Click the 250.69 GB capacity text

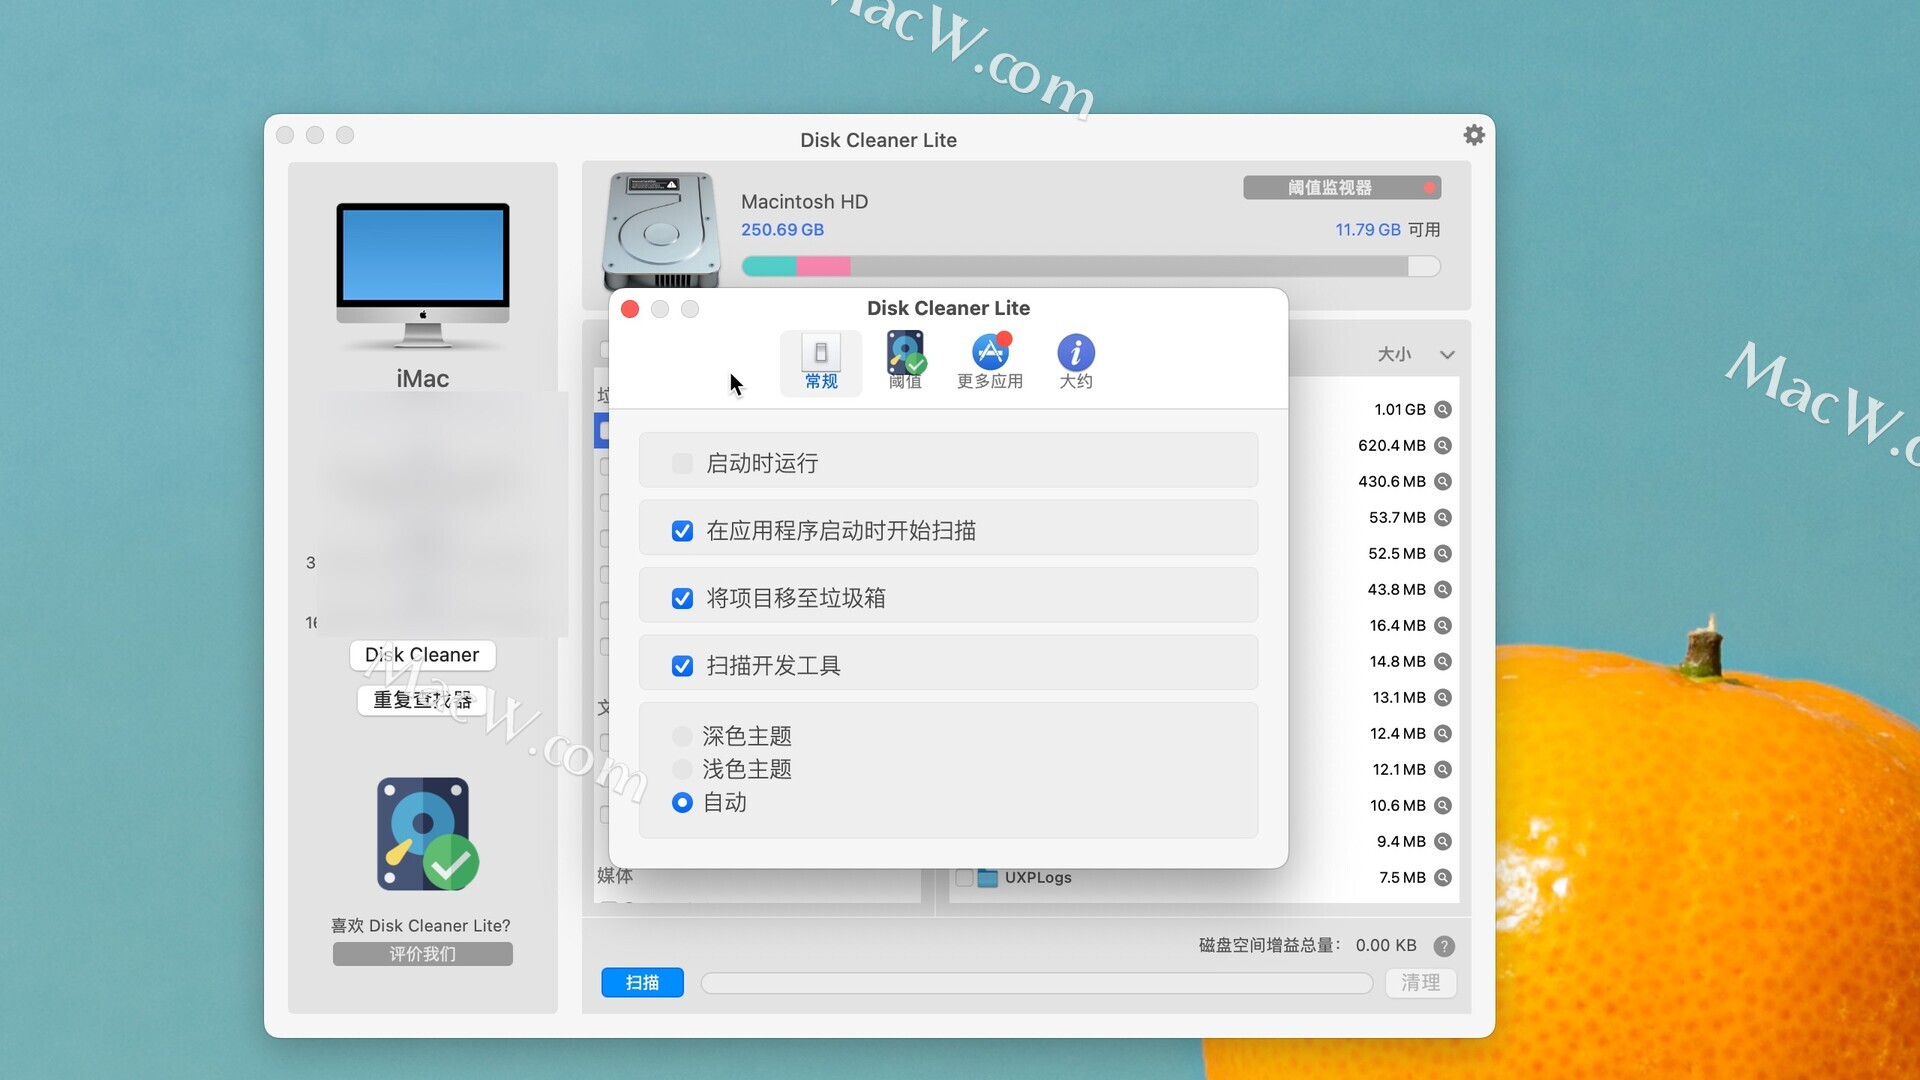point(782,230)
